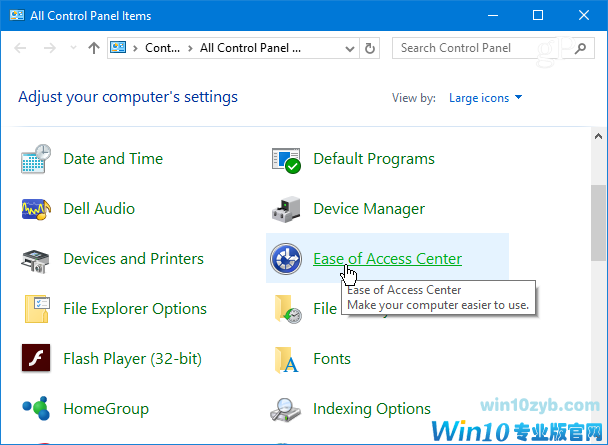The height and width of the screenshot is (445, 608).
Task: Click the Control Panel icon in address bar
Action: pos(118,48)
